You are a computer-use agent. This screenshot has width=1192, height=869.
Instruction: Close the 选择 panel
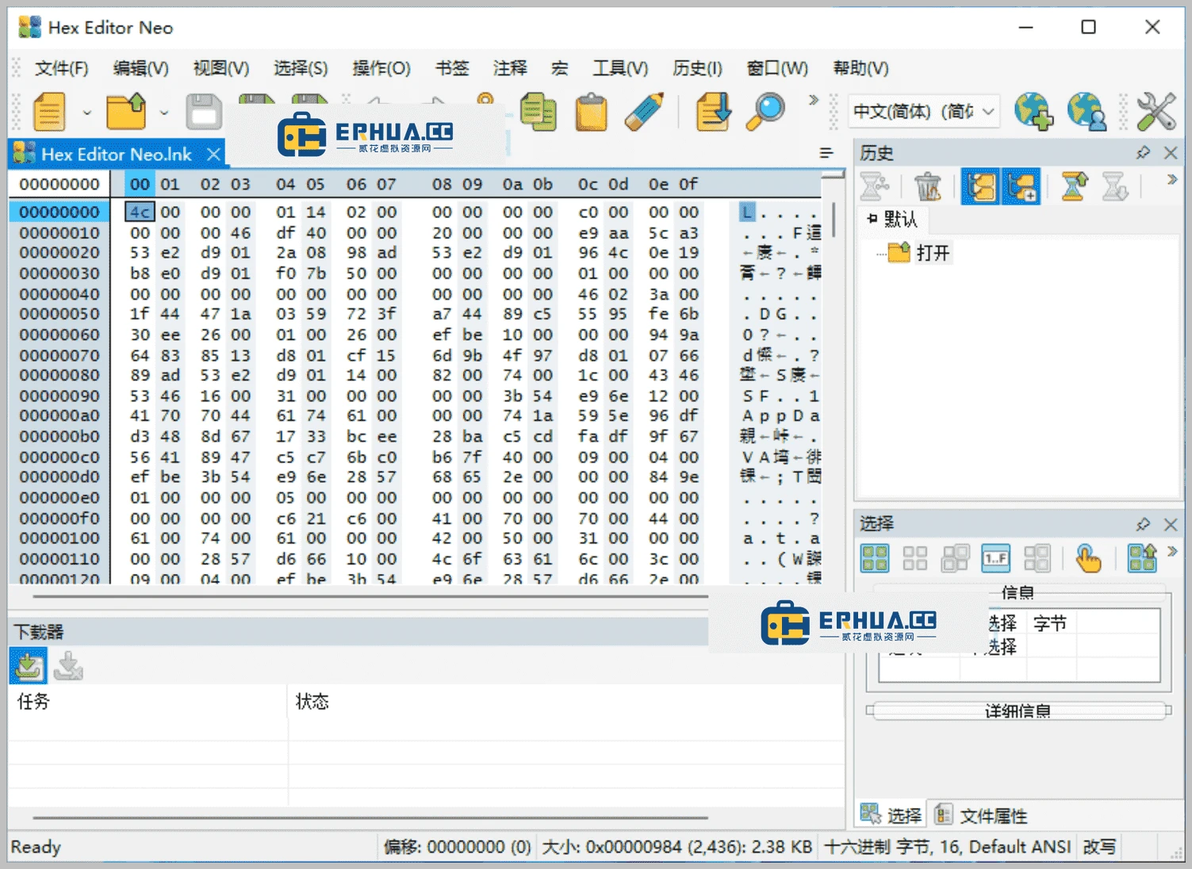click(x=1171, y=524)
